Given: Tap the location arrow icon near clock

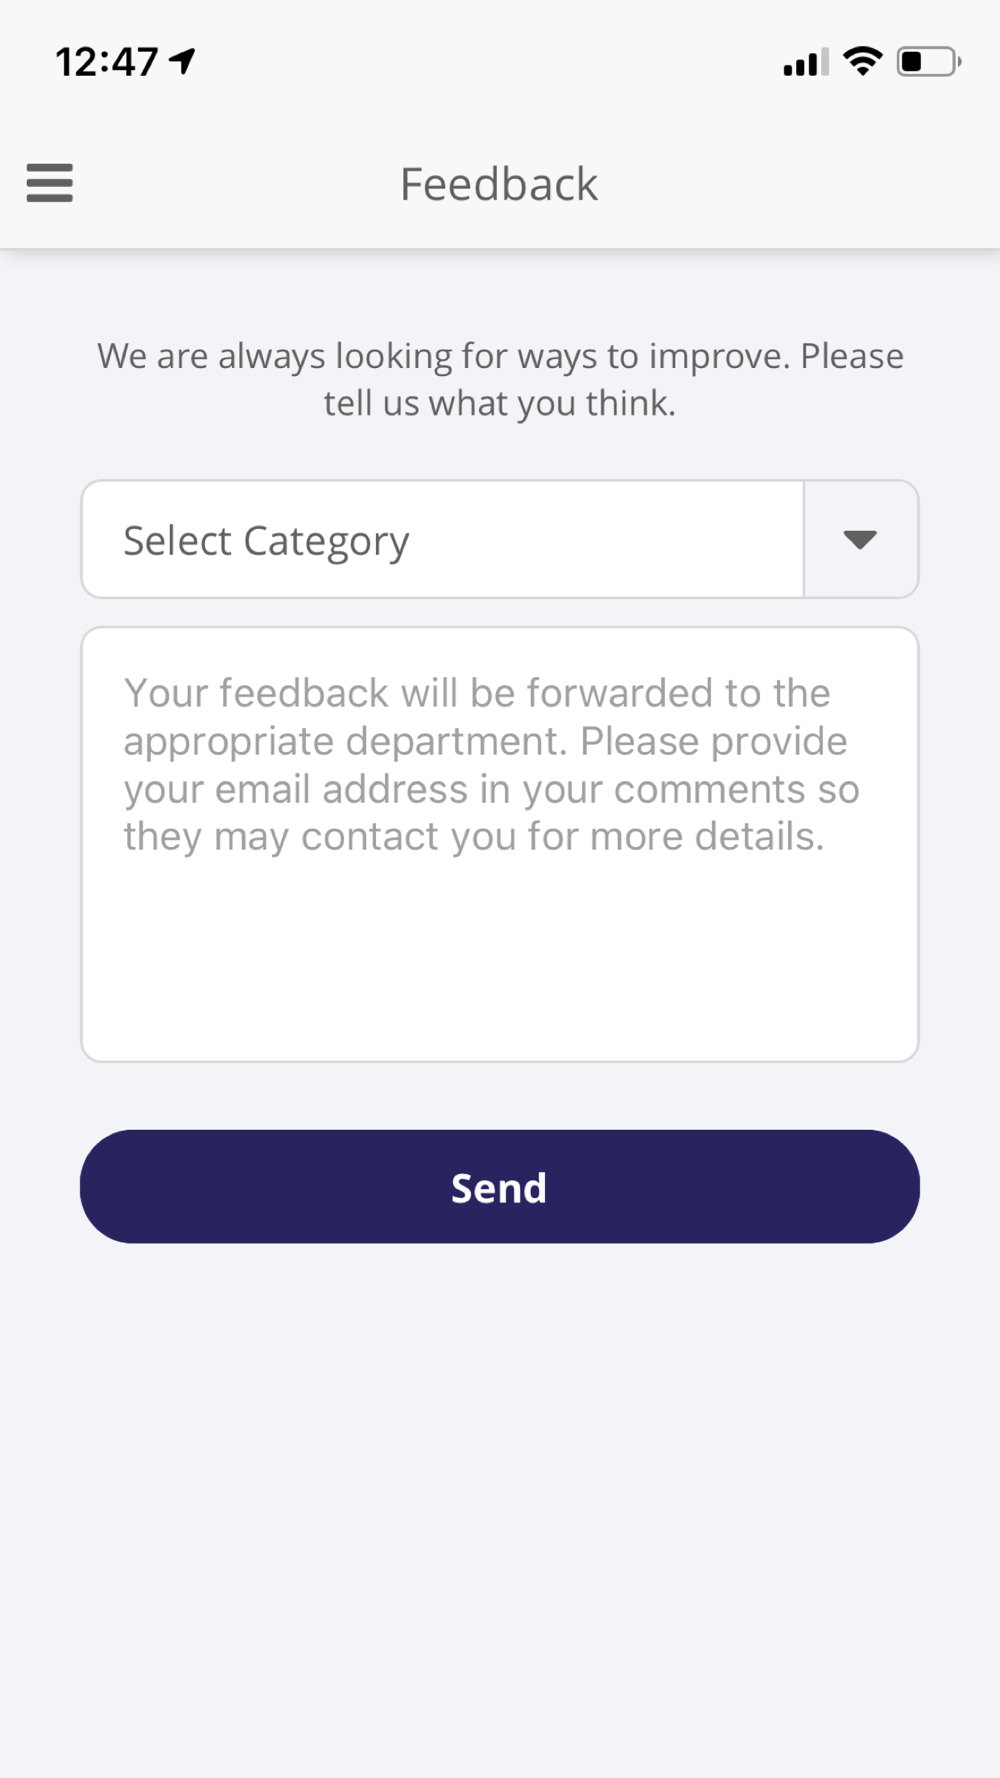Looking at the screenshot, I should coord(182,62).
